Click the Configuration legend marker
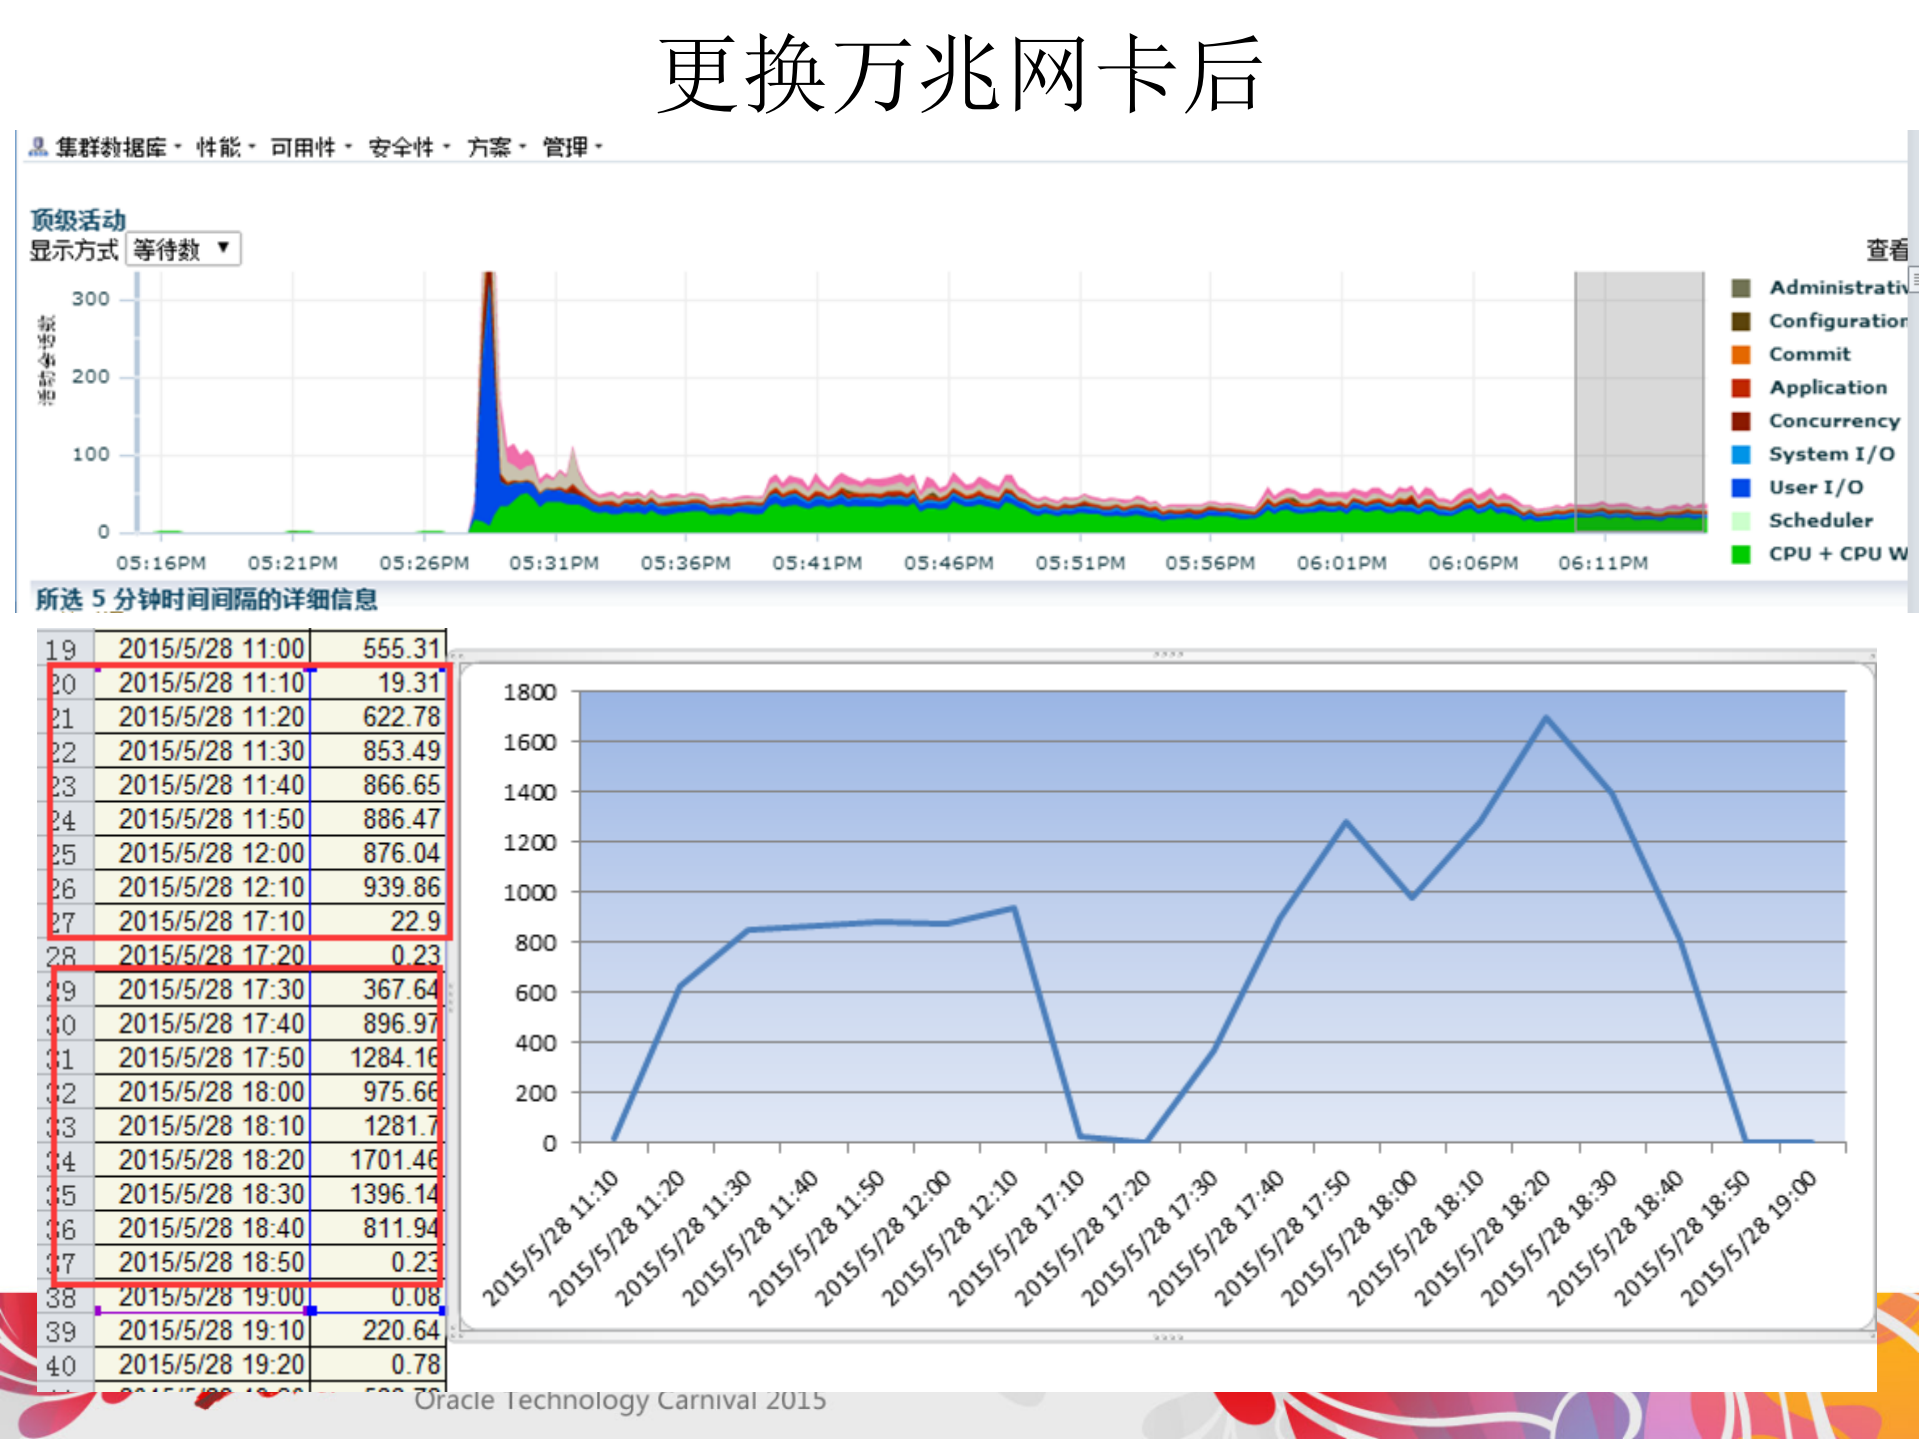Viewport: 1919px width, 1439px height. [1741, 320]
